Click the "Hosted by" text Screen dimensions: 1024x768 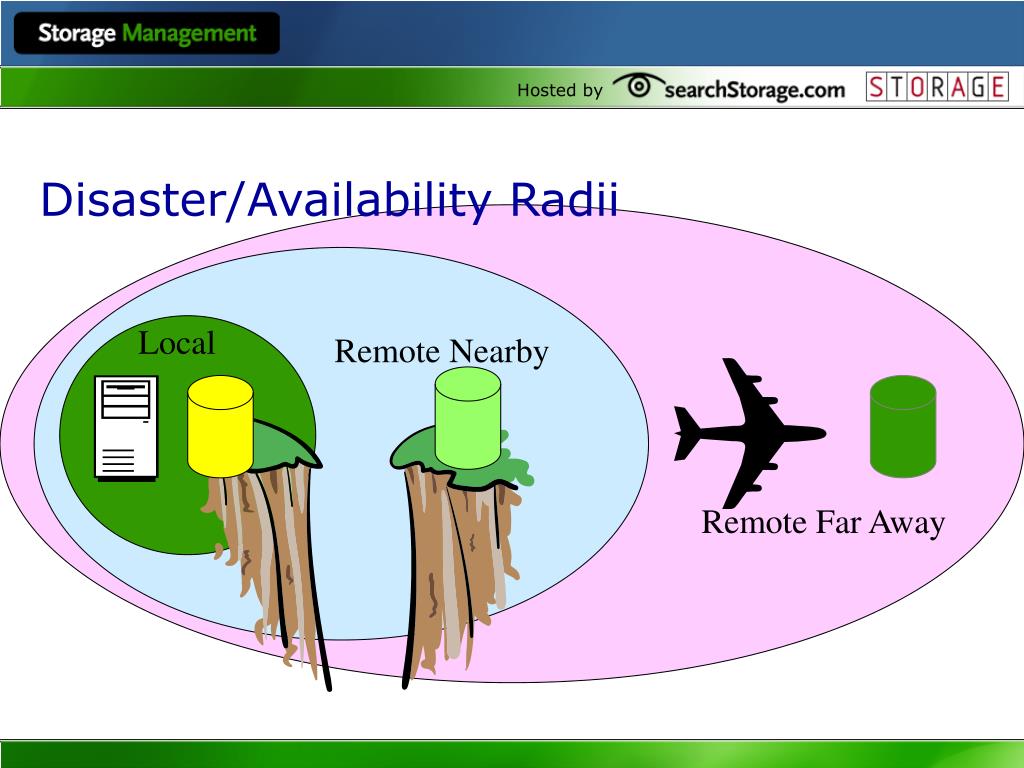click(560, 90)
